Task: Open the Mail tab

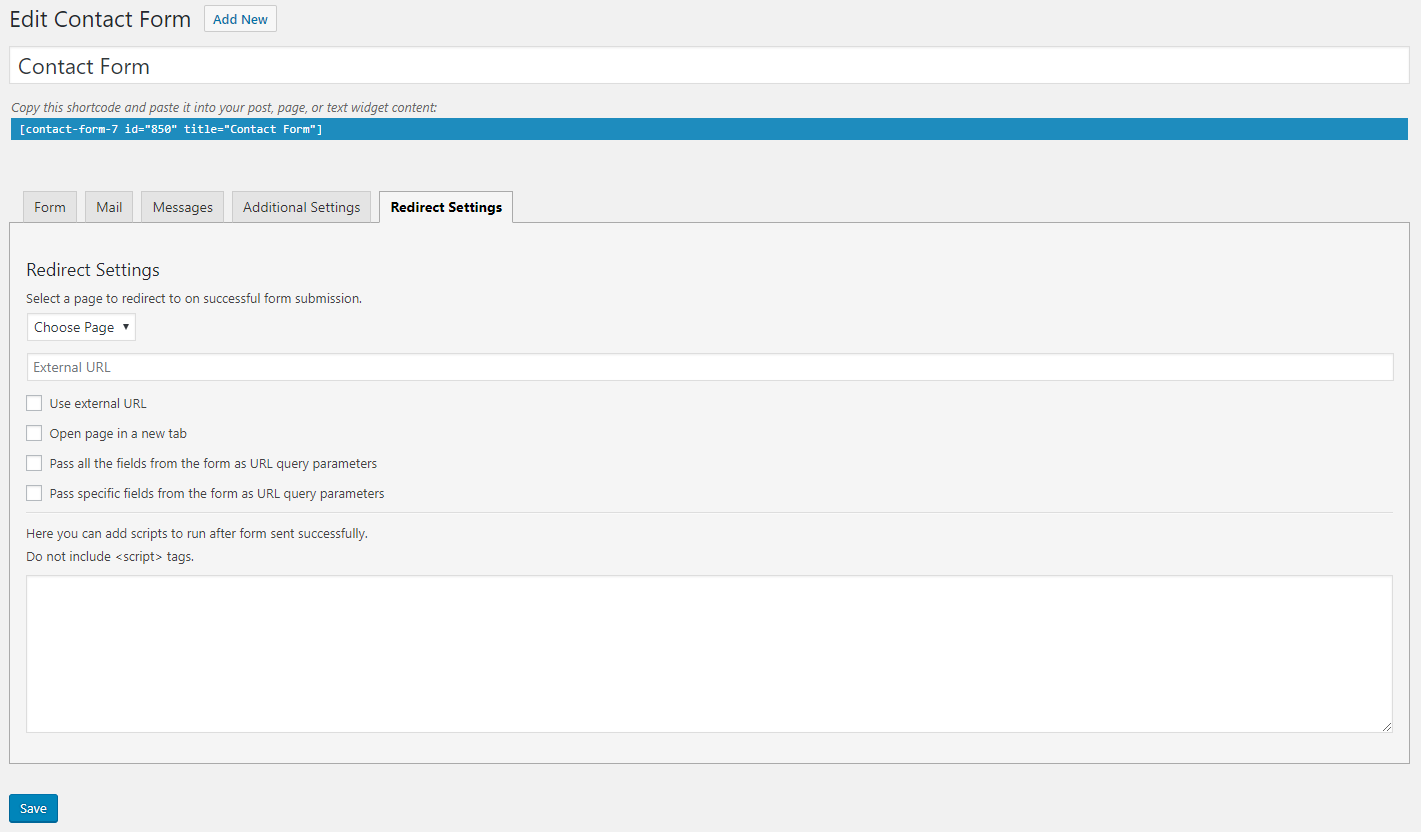Action: (x=109, y=207)
